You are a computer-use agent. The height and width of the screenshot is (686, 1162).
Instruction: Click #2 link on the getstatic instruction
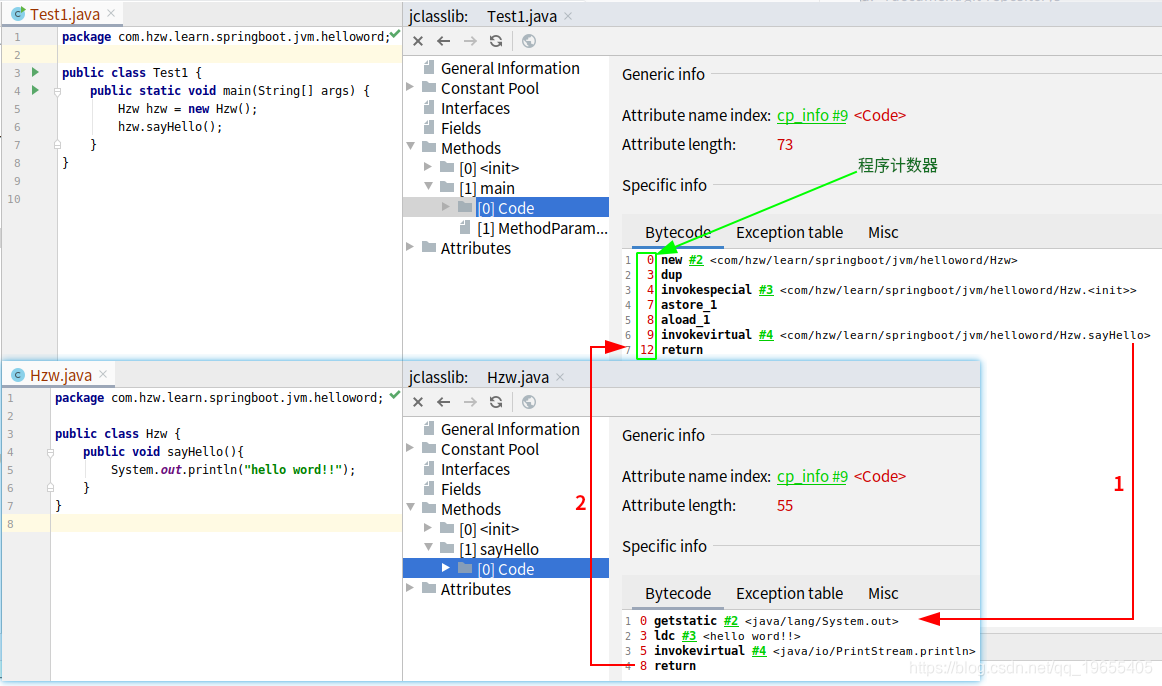coord(731,621)
